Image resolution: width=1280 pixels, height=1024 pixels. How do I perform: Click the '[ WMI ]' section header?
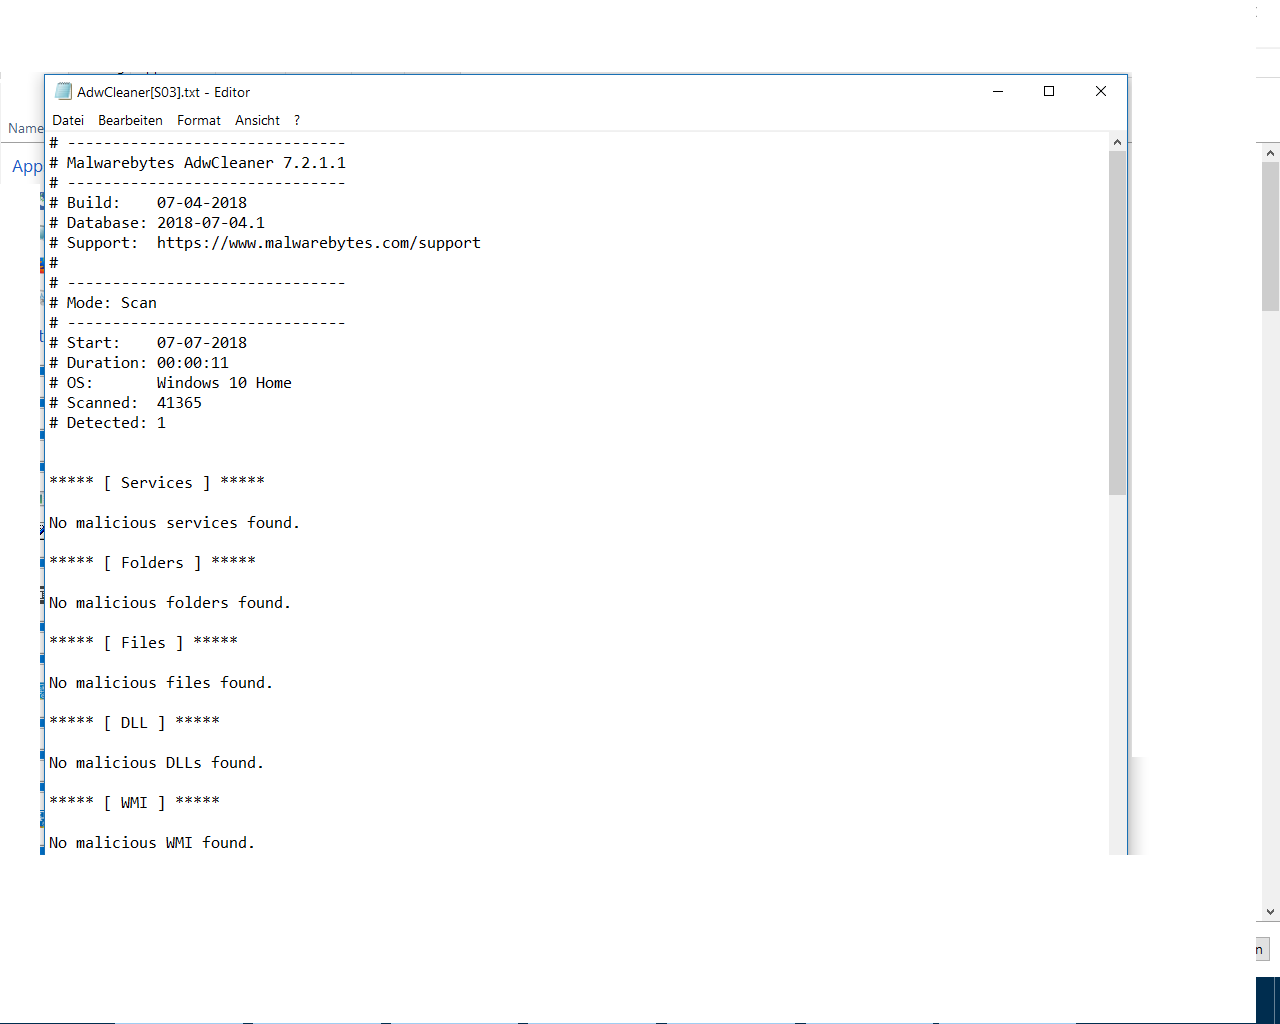point(134,802)
